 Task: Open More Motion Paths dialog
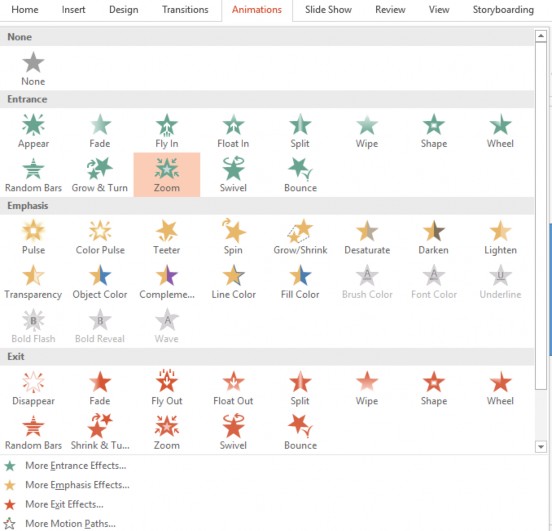coord(60,523)
